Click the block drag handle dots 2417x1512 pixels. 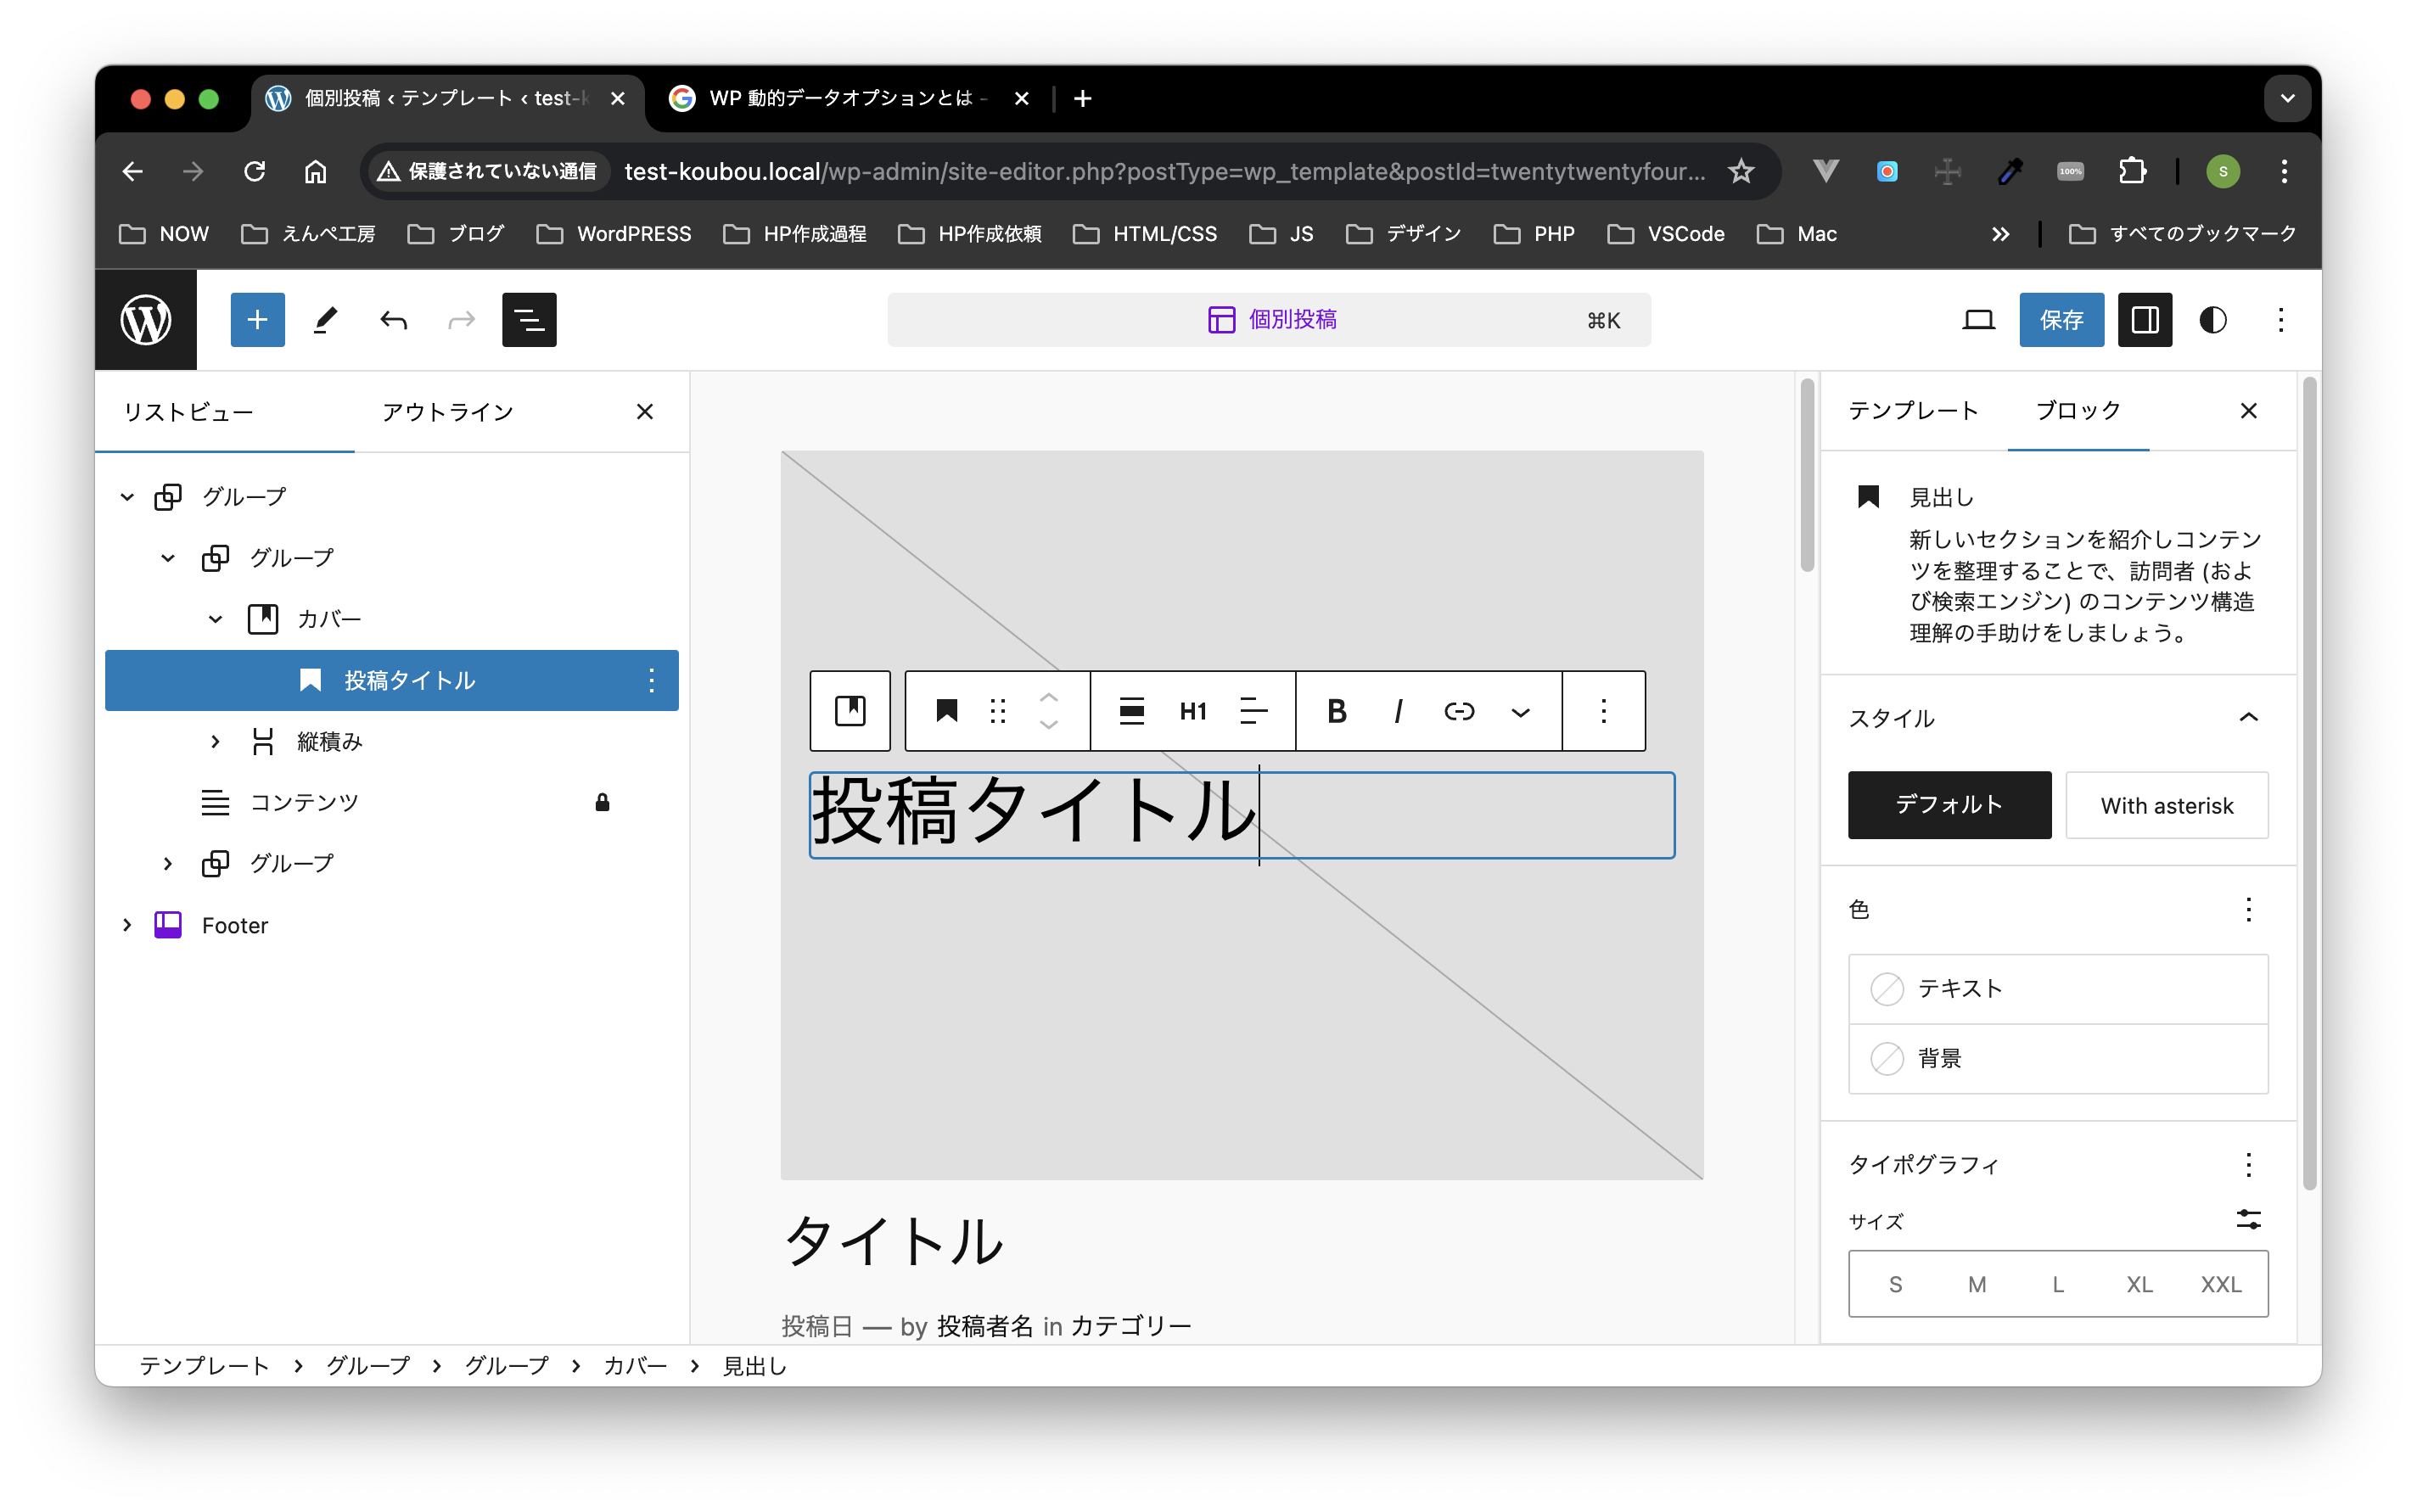[x=997, y=711]
